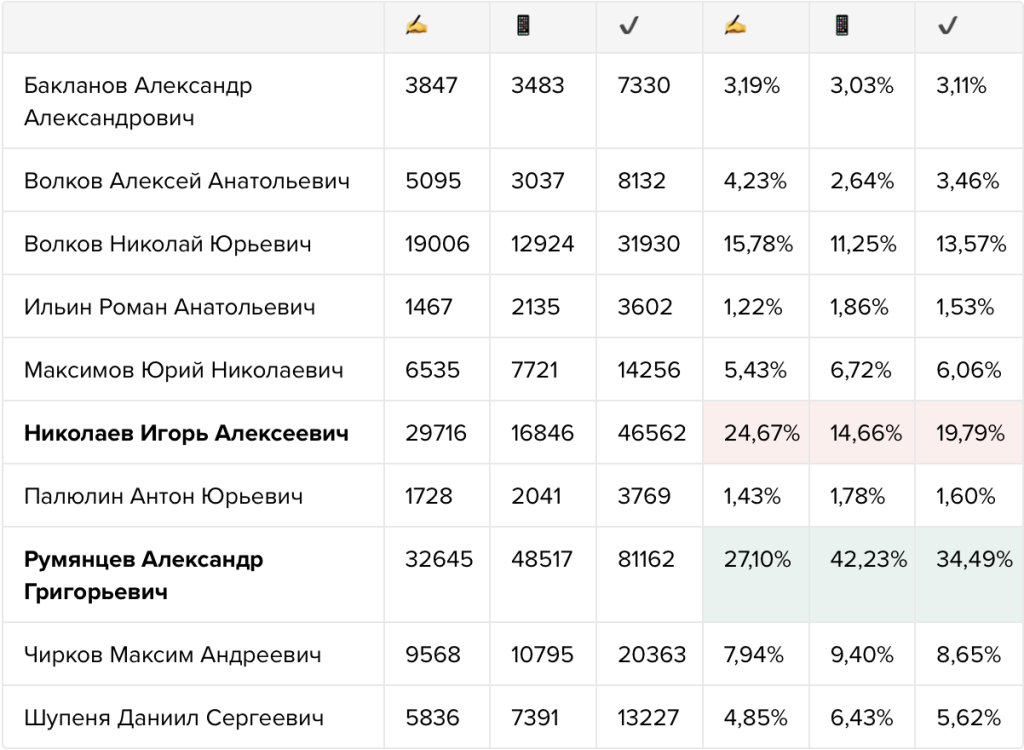
Task: Select the Румянцев Александр Григорьевич name cell
Action: 193,575
